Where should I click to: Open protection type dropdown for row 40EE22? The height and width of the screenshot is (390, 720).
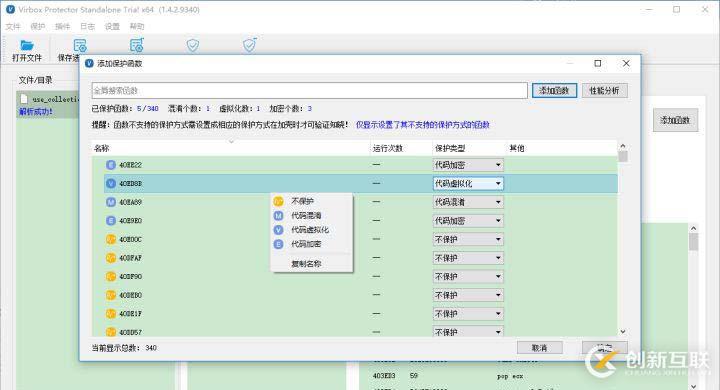(468, 165)
